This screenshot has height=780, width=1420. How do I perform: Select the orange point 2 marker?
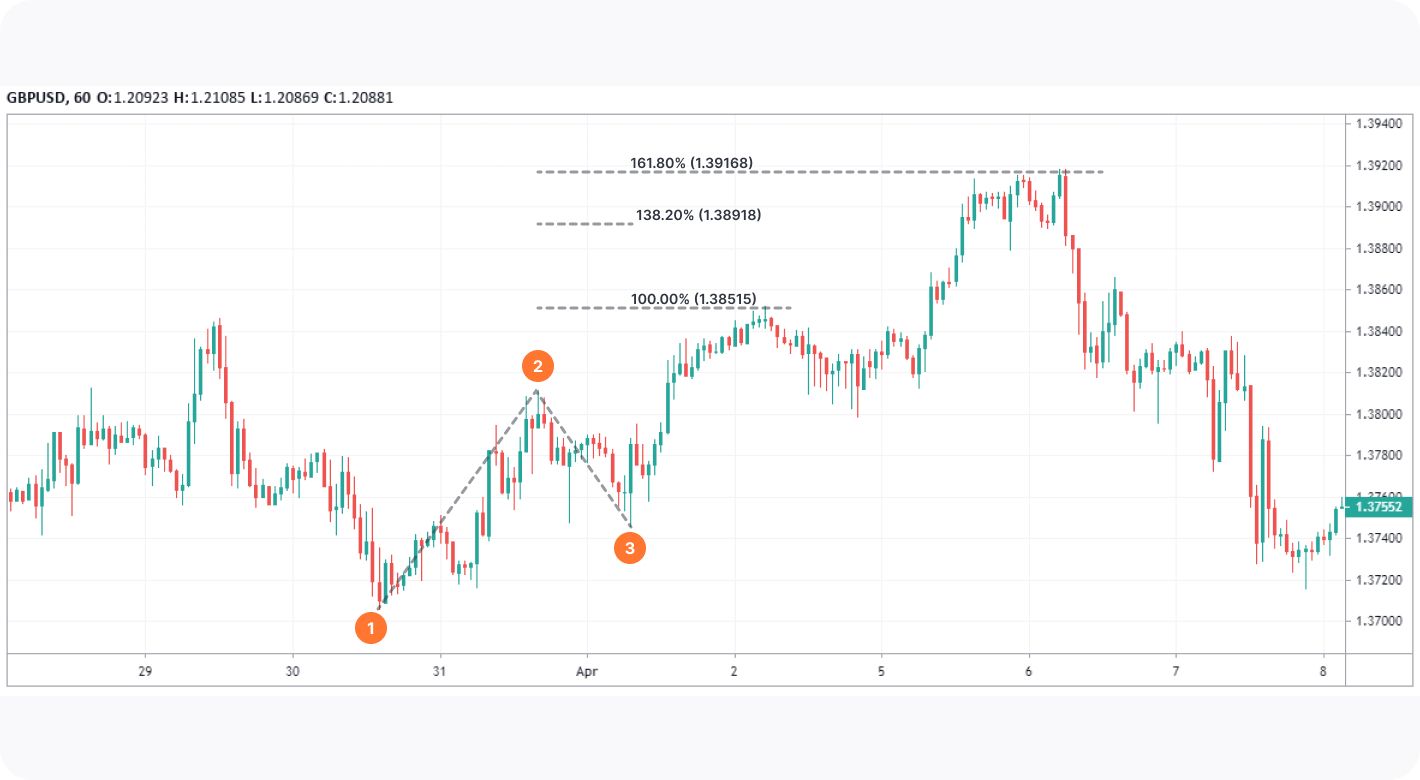538,367
